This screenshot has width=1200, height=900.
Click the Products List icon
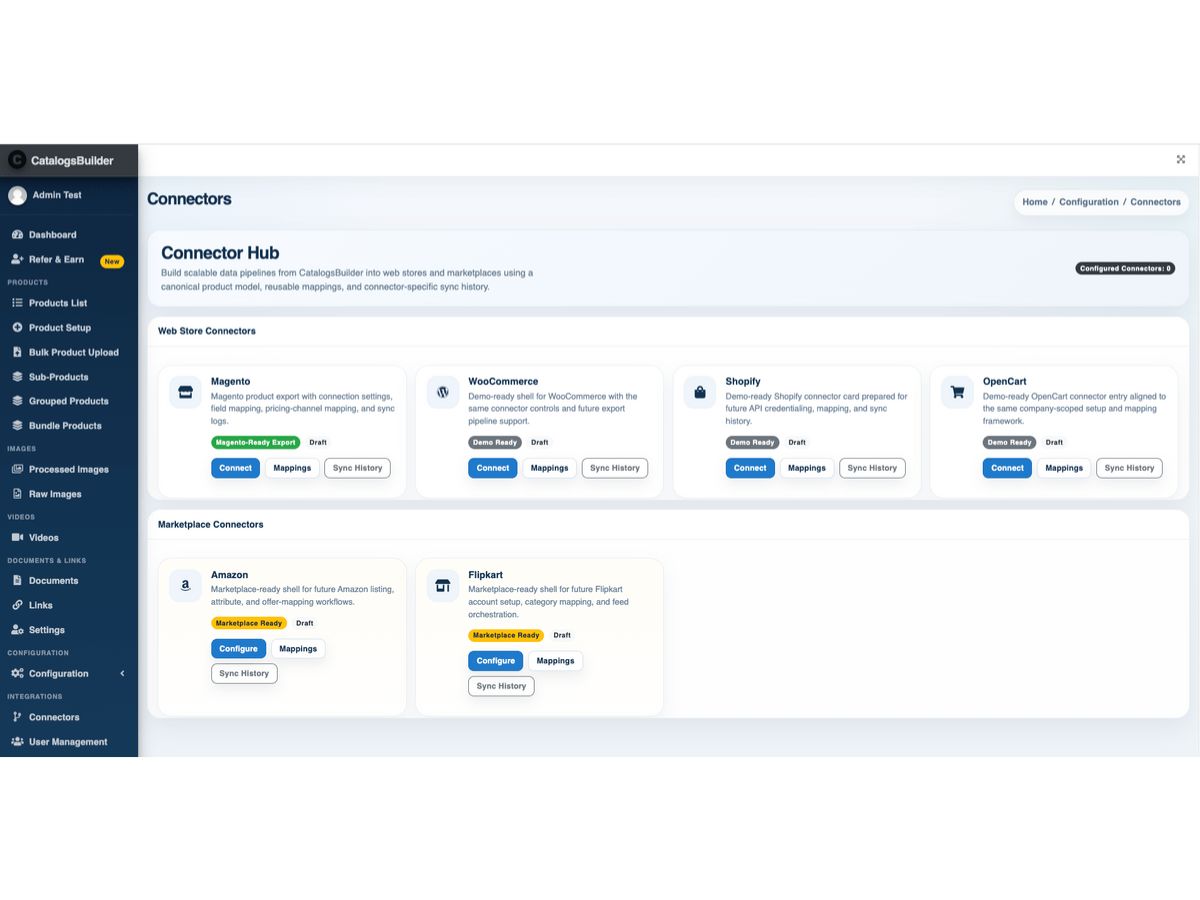coord(17,303)
